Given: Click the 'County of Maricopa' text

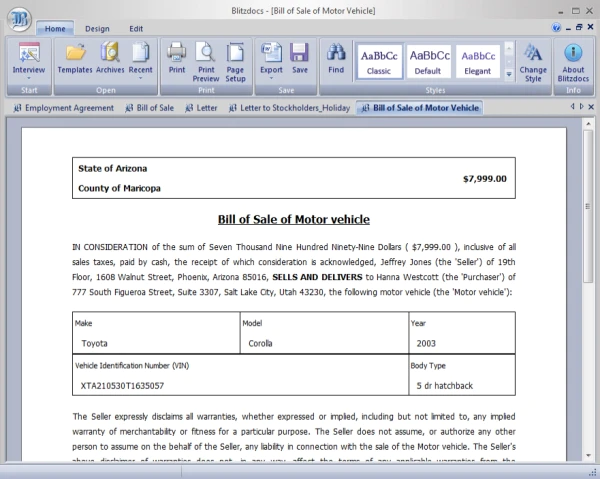Looking at the screenshot, I should tap(119, 188).
